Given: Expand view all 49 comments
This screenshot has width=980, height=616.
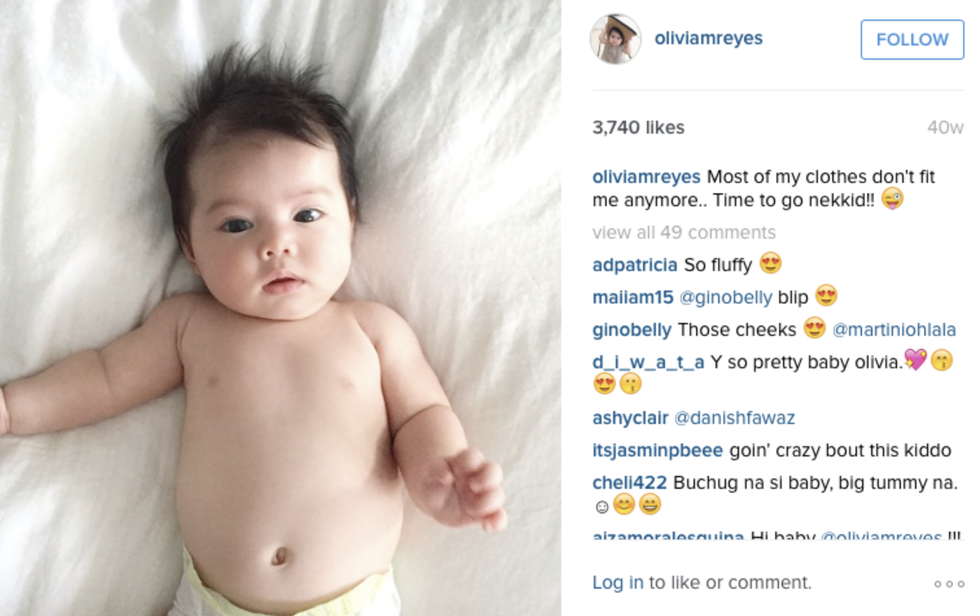Looking at the screenshot, I should click(x=684, y=232).
